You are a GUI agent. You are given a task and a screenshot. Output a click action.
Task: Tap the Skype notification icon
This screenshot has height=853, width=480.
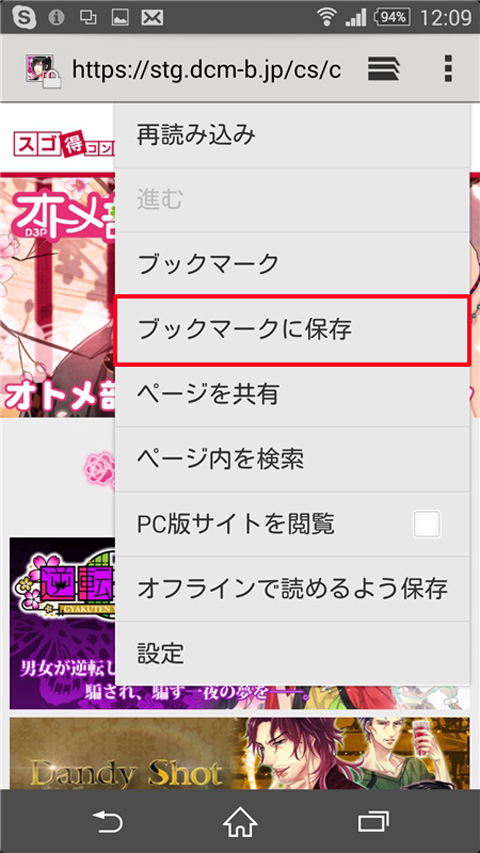23,18
